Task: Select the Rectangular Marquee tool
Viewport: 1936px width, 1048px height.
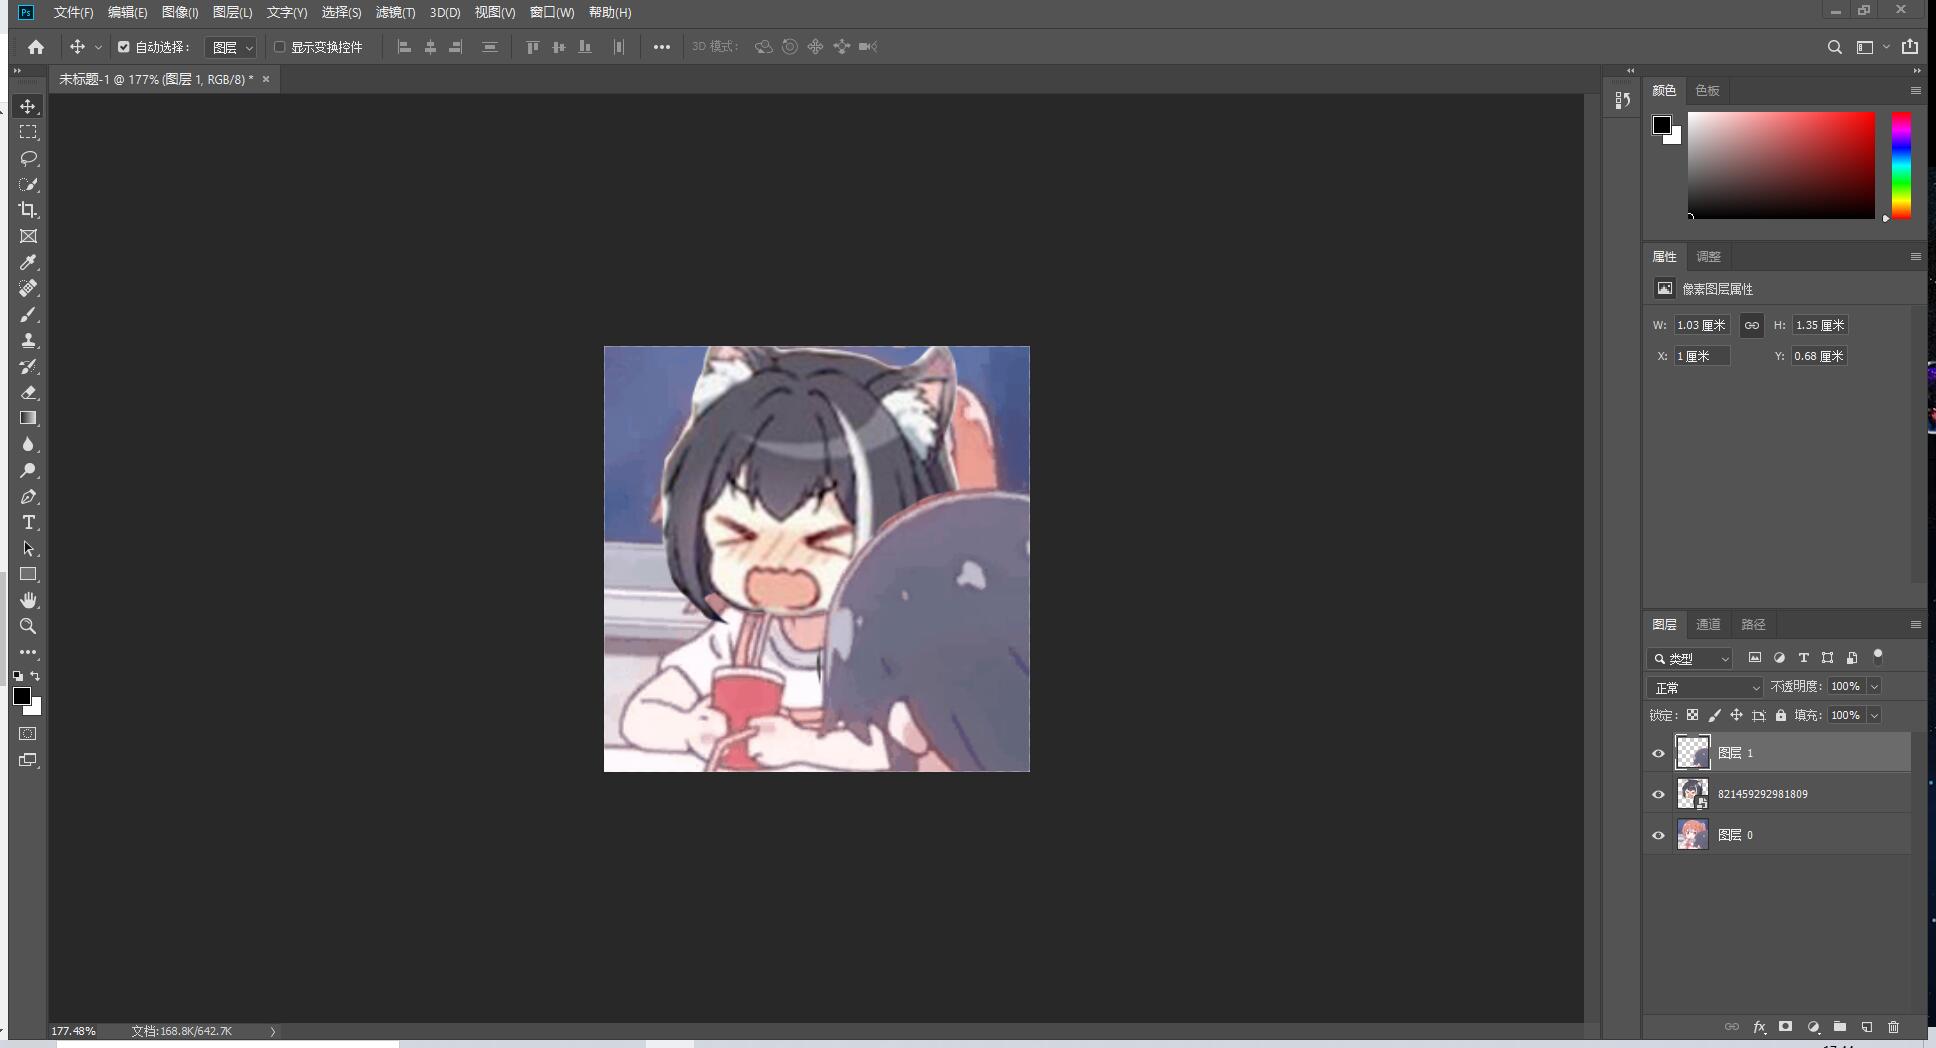Action: (x=28, y=132)
